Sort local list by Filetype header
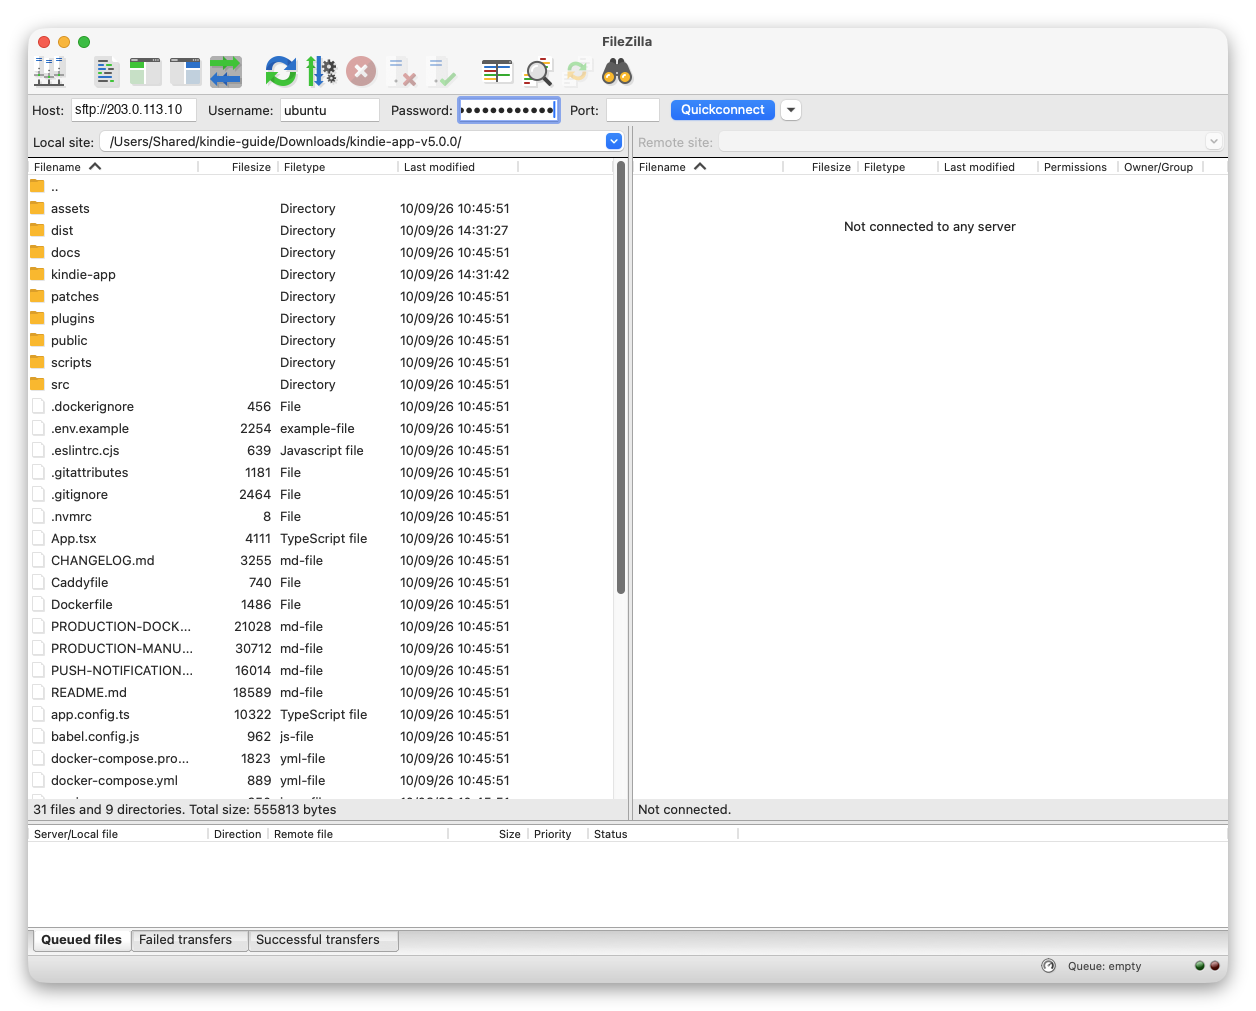This screenshot has height=1011, width=1256. pos(337,167)
